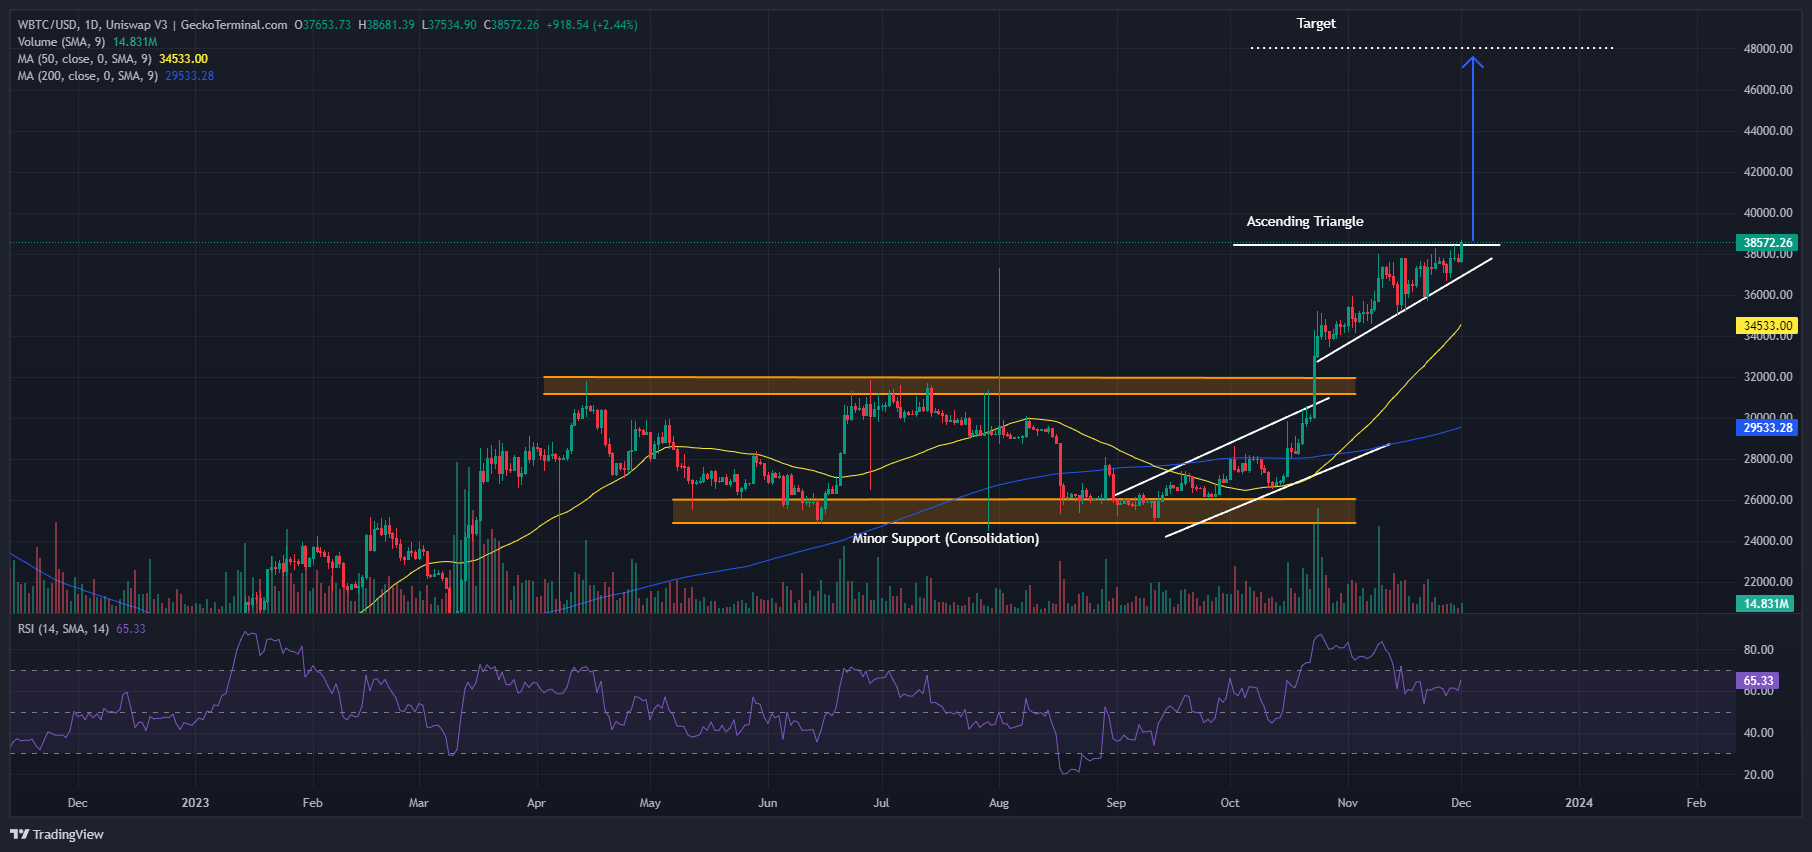1812x852 pixels.
Task: Click the 14.831M volume legend value
Action: click(135, 42)
